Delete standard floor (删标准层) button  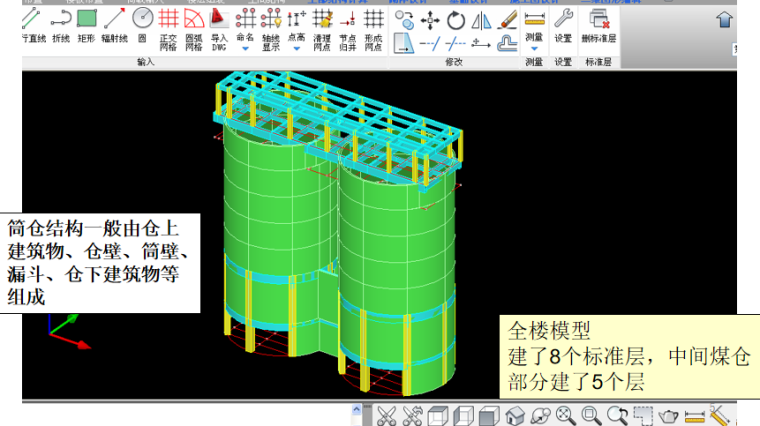(600, 25)
